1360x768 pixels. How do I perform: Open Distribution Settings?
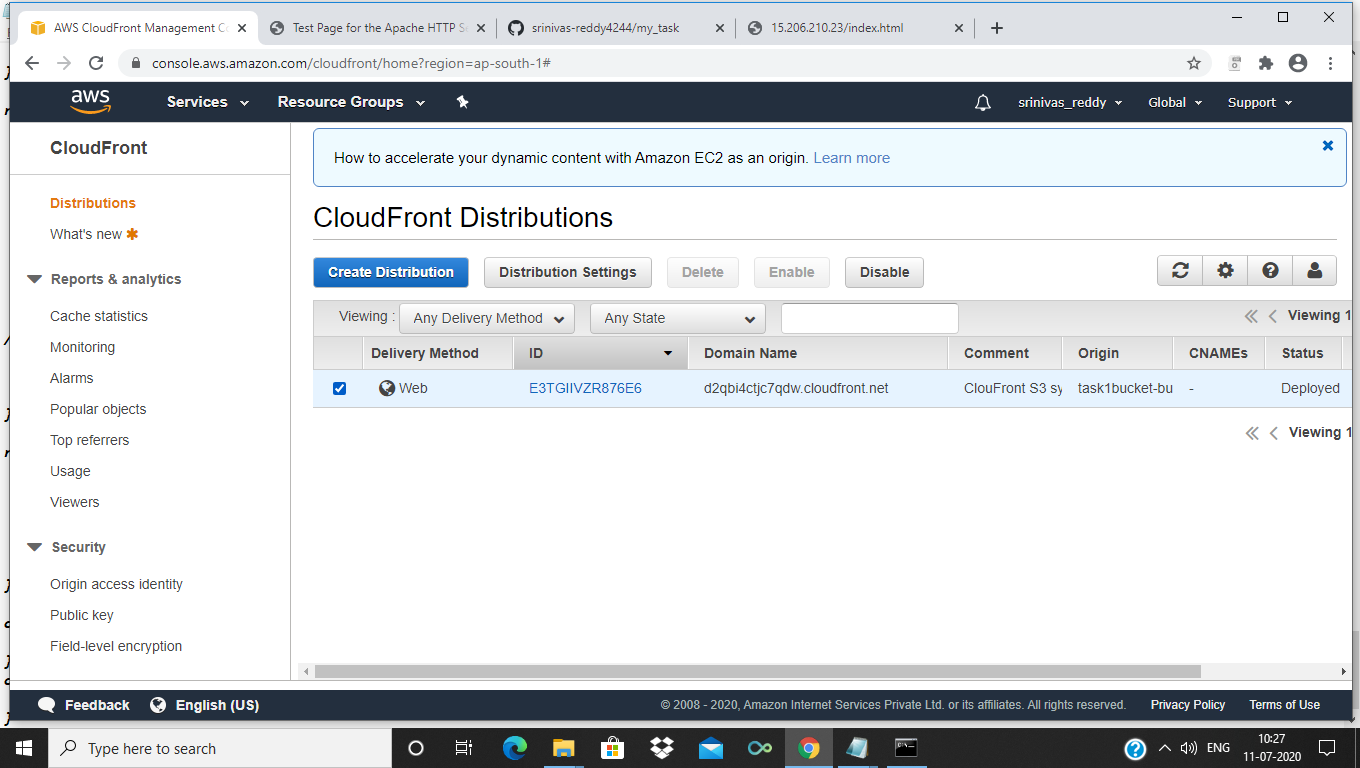[568, 272]
